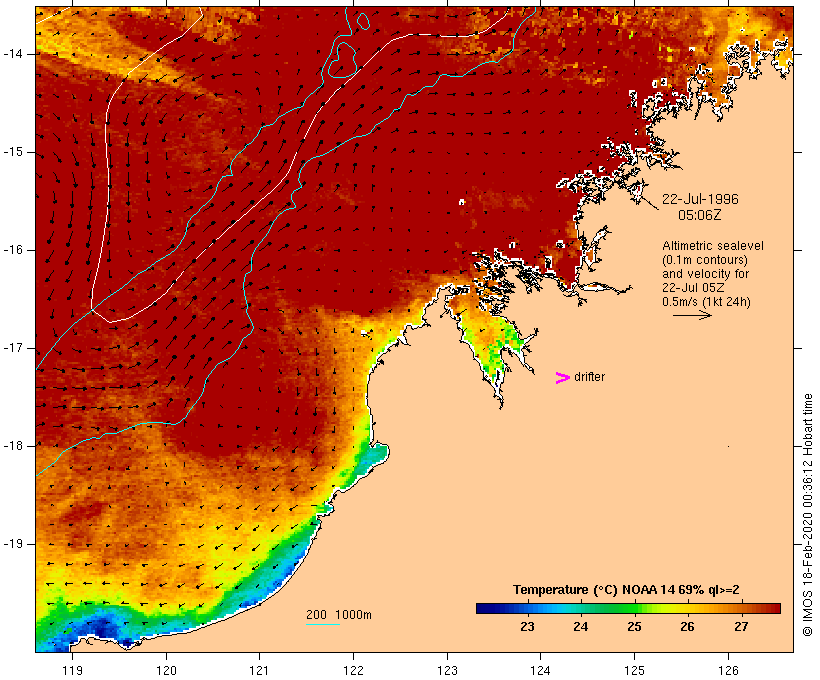Click the latitude axis label '-19'

click(13, 544)
